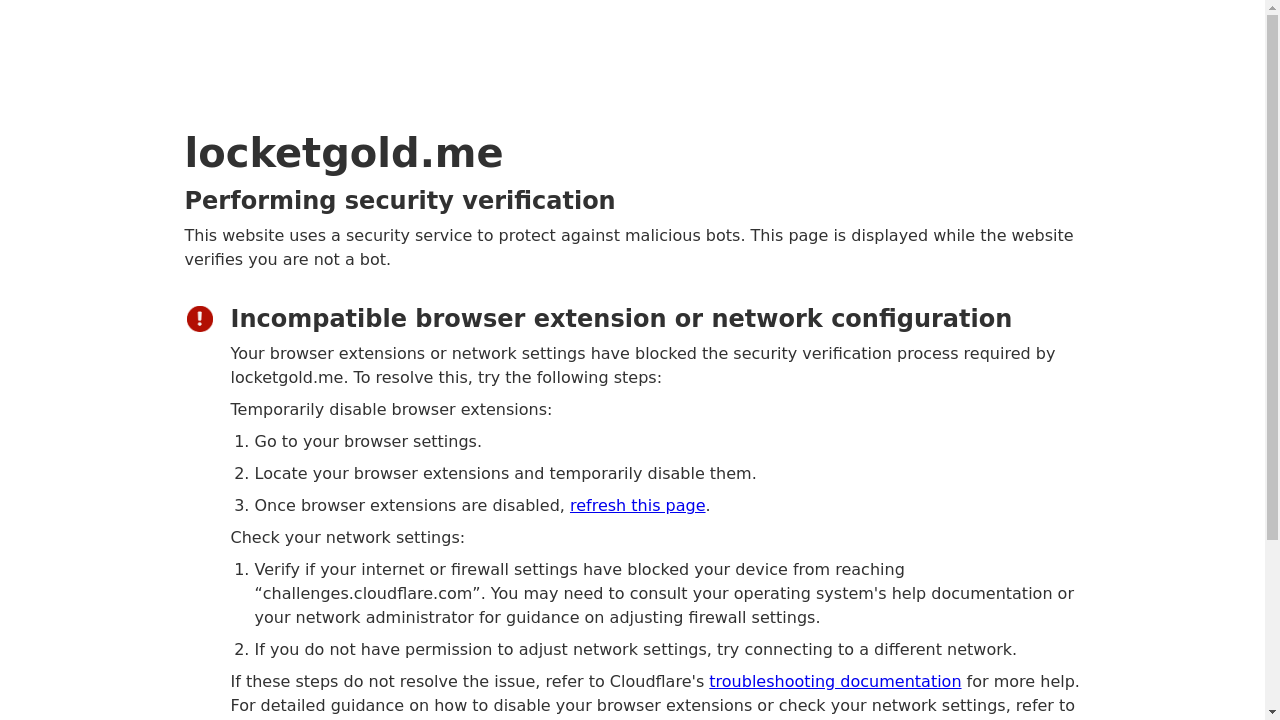
Task: Click the "Incompatible browser extension" error heading
Action: click(620, 319)
